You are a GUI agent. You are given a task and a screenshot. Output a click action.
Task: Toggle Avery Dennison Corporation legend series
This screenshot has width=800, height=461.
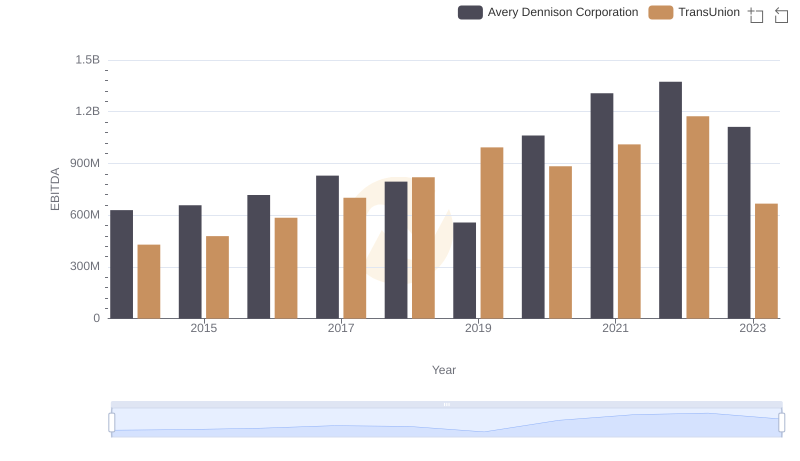[548, 12]
